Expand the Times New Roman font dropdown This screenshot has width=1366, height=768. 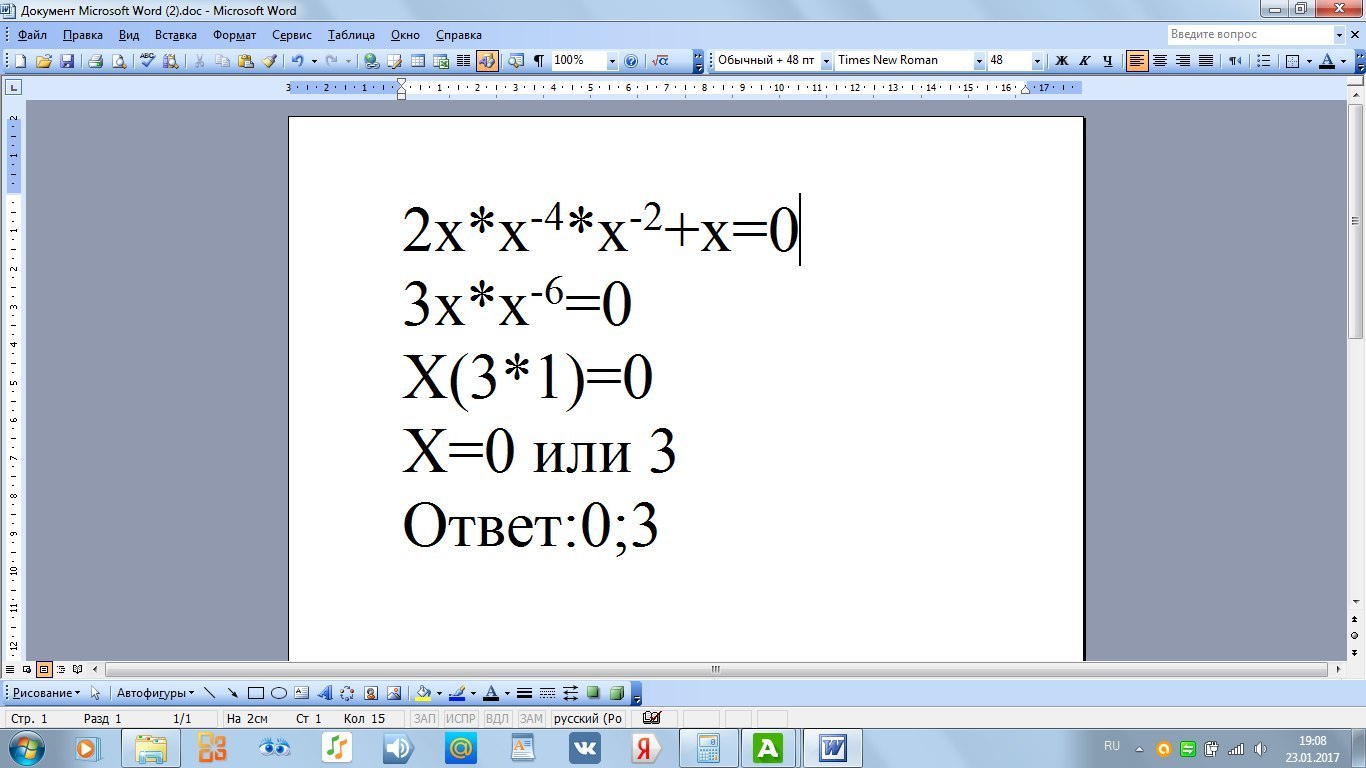click(x=979, y=61)
